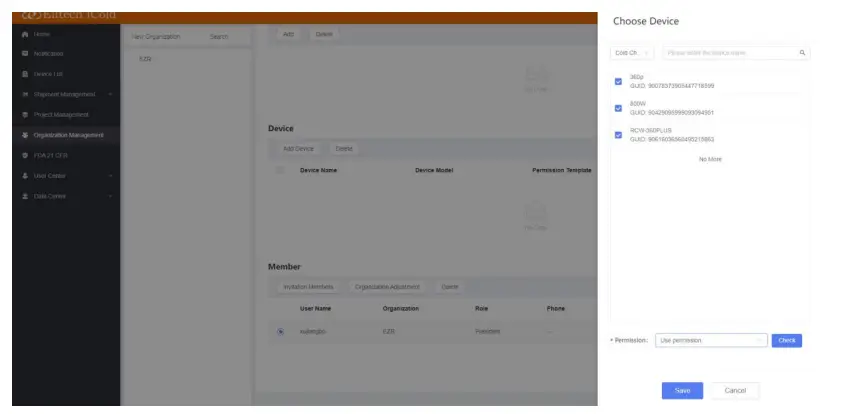Expand the User Center submenu arrow

point(110,176)
